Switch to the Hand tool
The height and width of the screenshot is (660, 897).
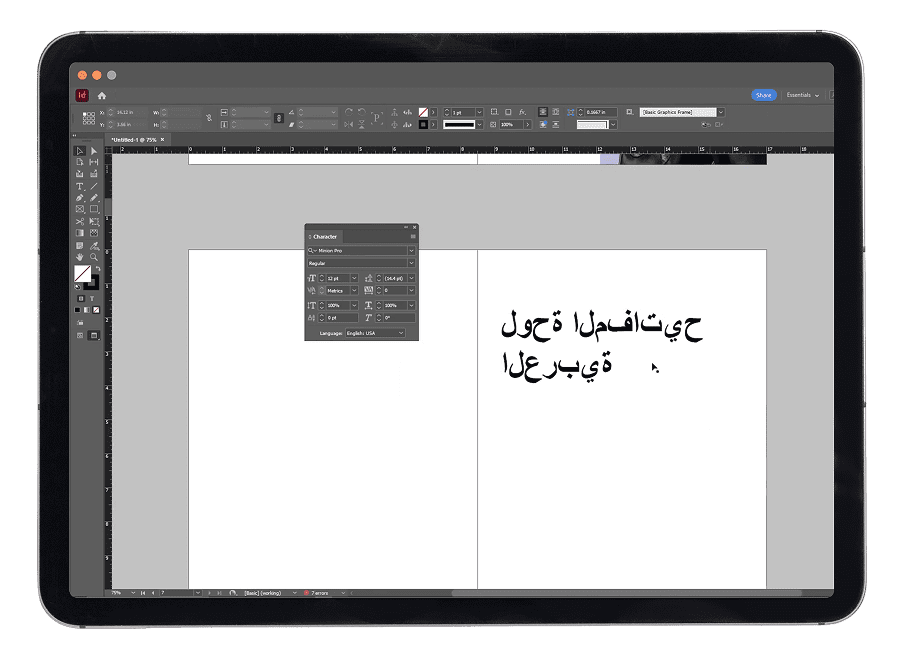coord(80,257)
